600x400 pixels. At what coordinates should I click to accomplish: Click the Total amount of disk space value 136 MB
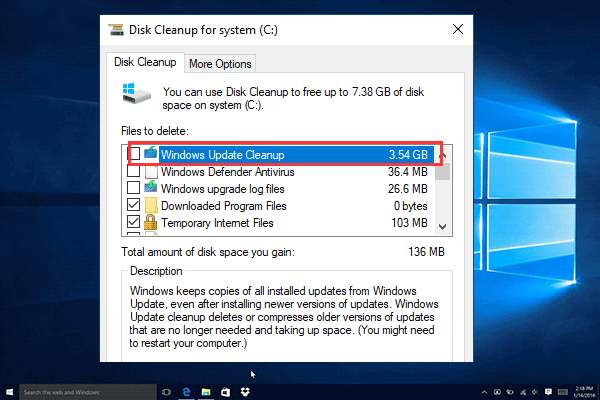(426, 252)
